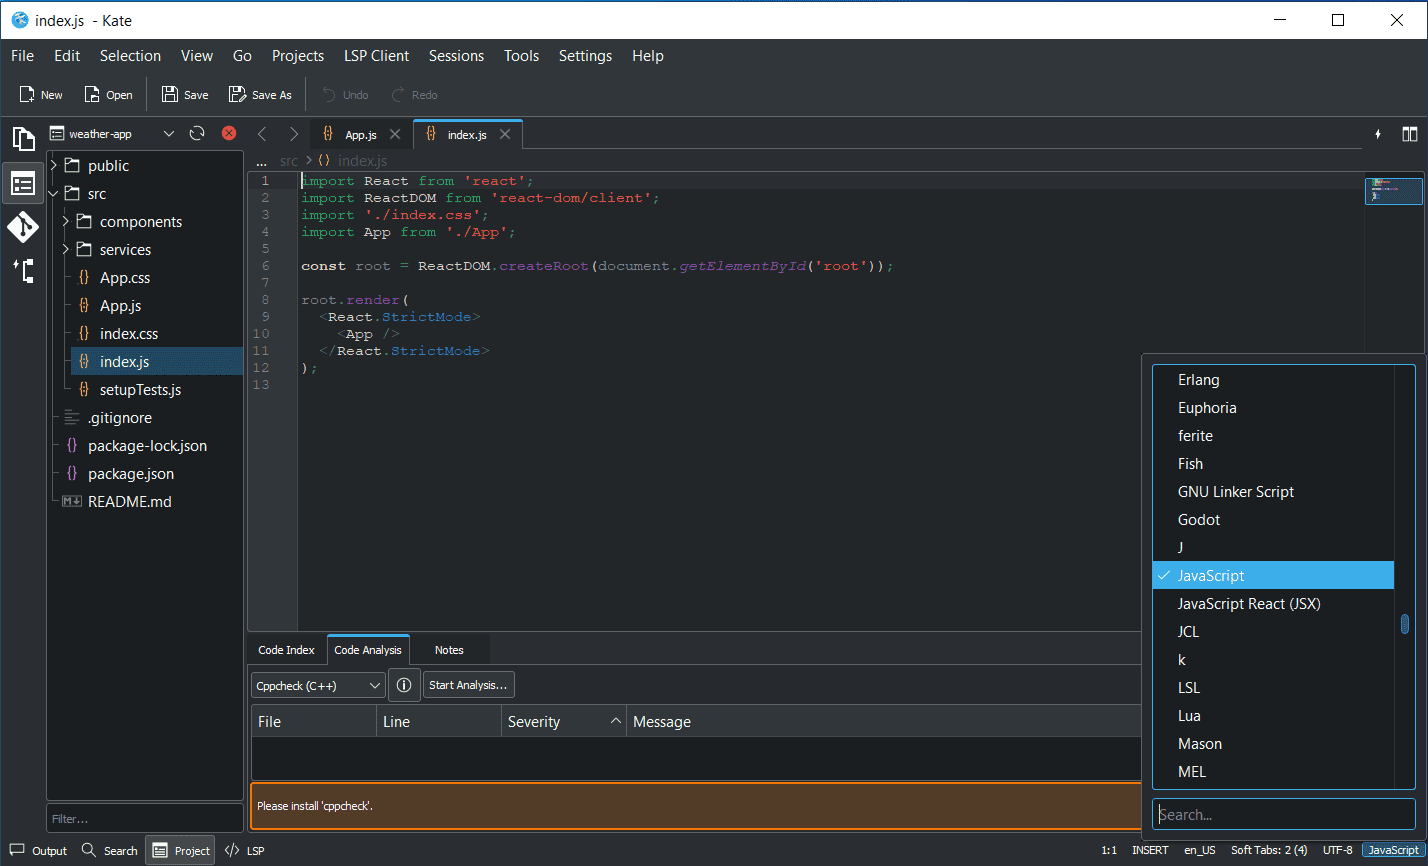Click the red close project icon
The image size is (1428, 866).
pos(229,133)
